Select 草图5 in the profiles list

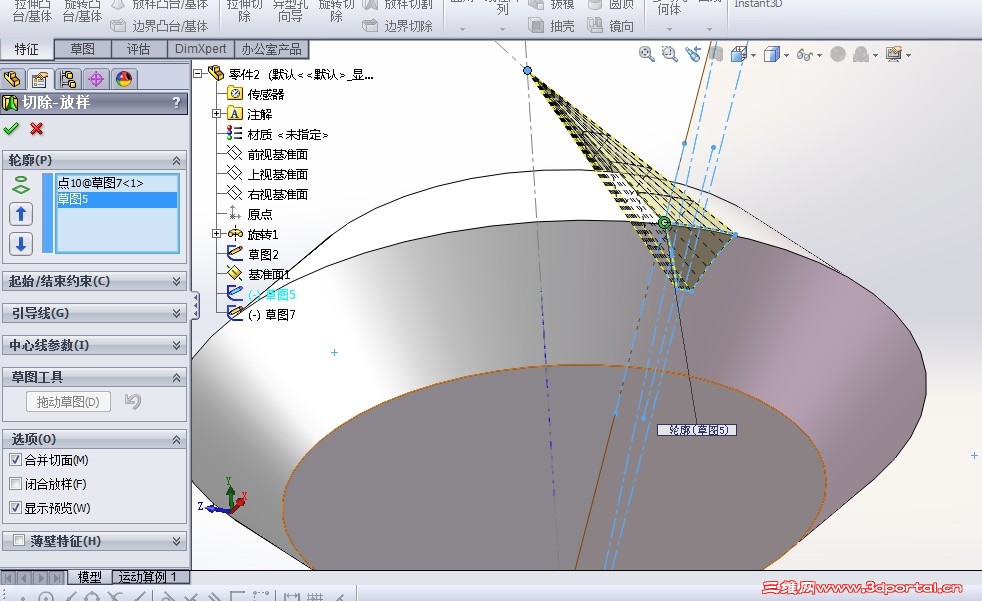point(116,199)
